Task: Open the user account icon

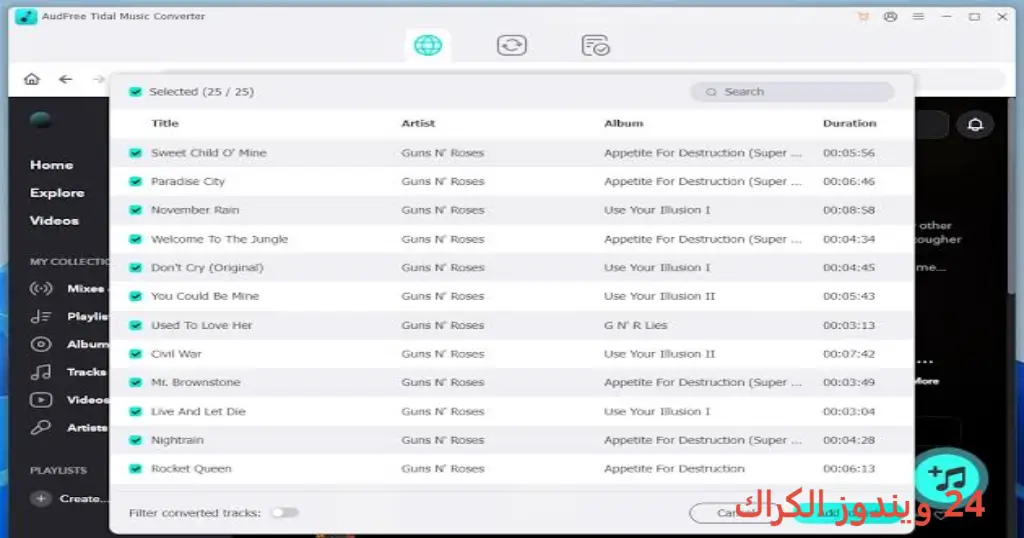Action: pos(890,16)
